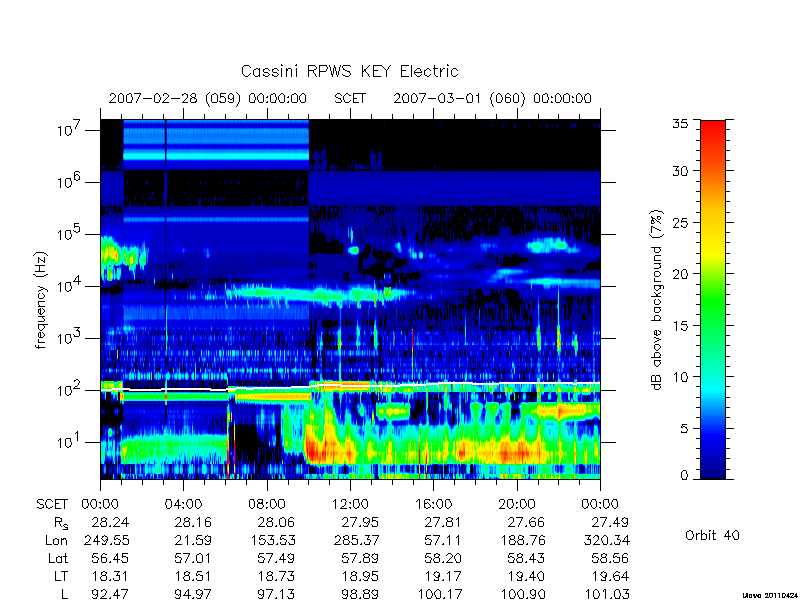Click the SCET time tick '16:00'
This screenshot has height=600, width=800.
tap(433, 504)
